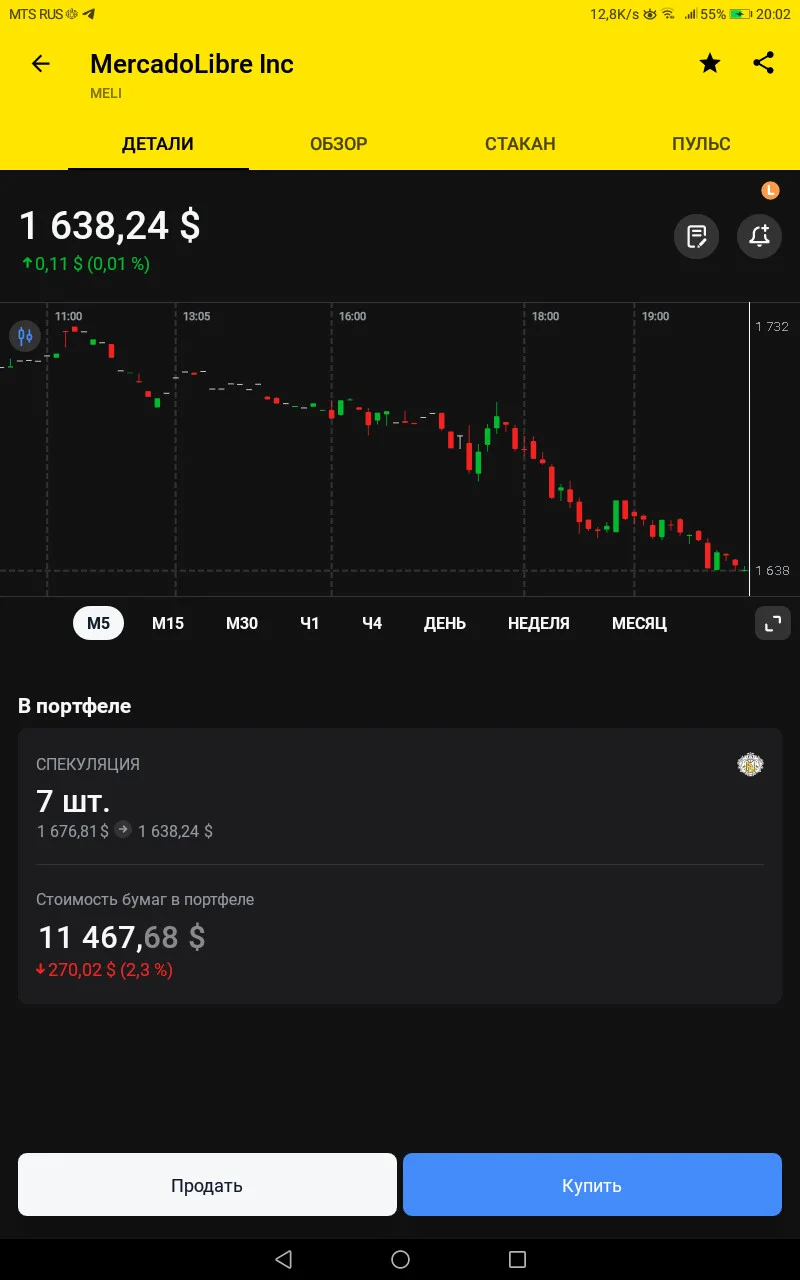The width and height of the screenshot is (800, 1280).
Task: Tap the 19:00 time marker on chart
Action: pos(655,316)
